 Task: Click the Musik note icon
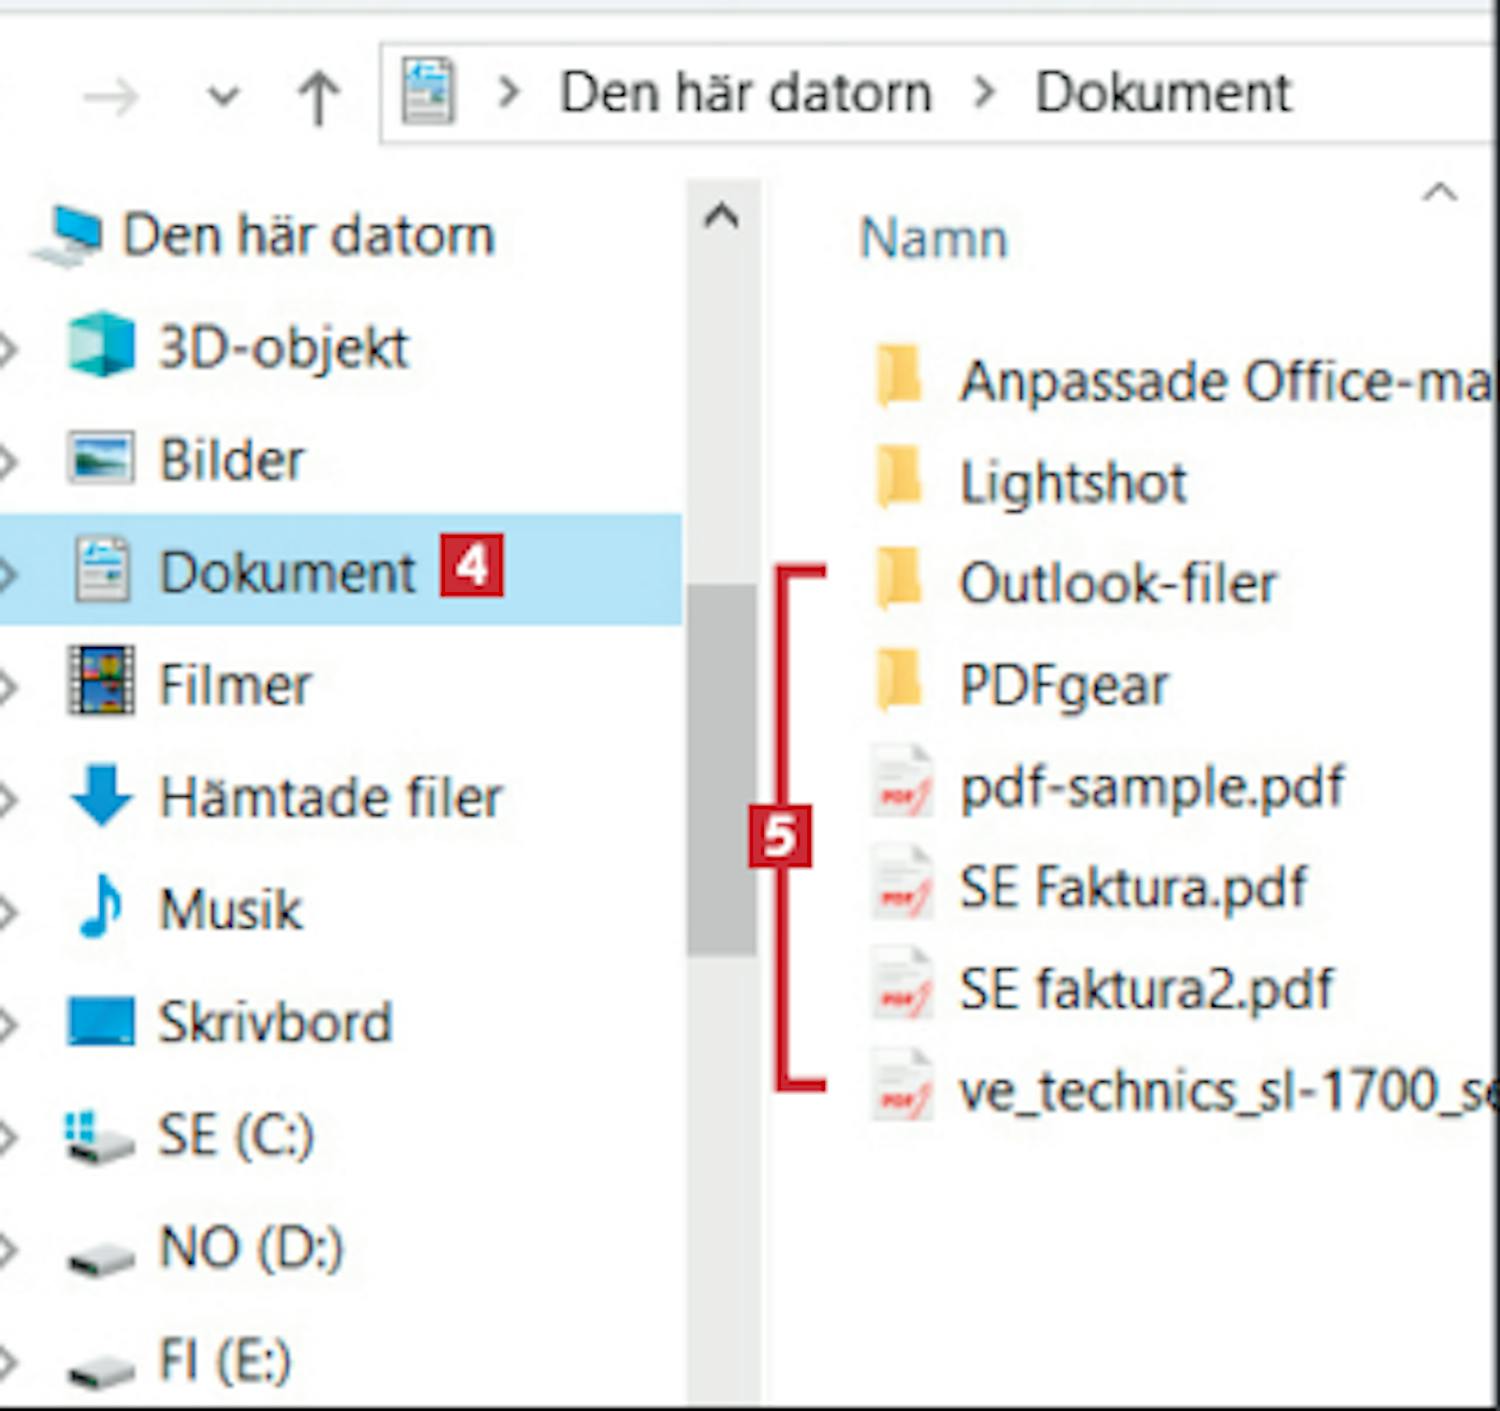click(100, 907)
